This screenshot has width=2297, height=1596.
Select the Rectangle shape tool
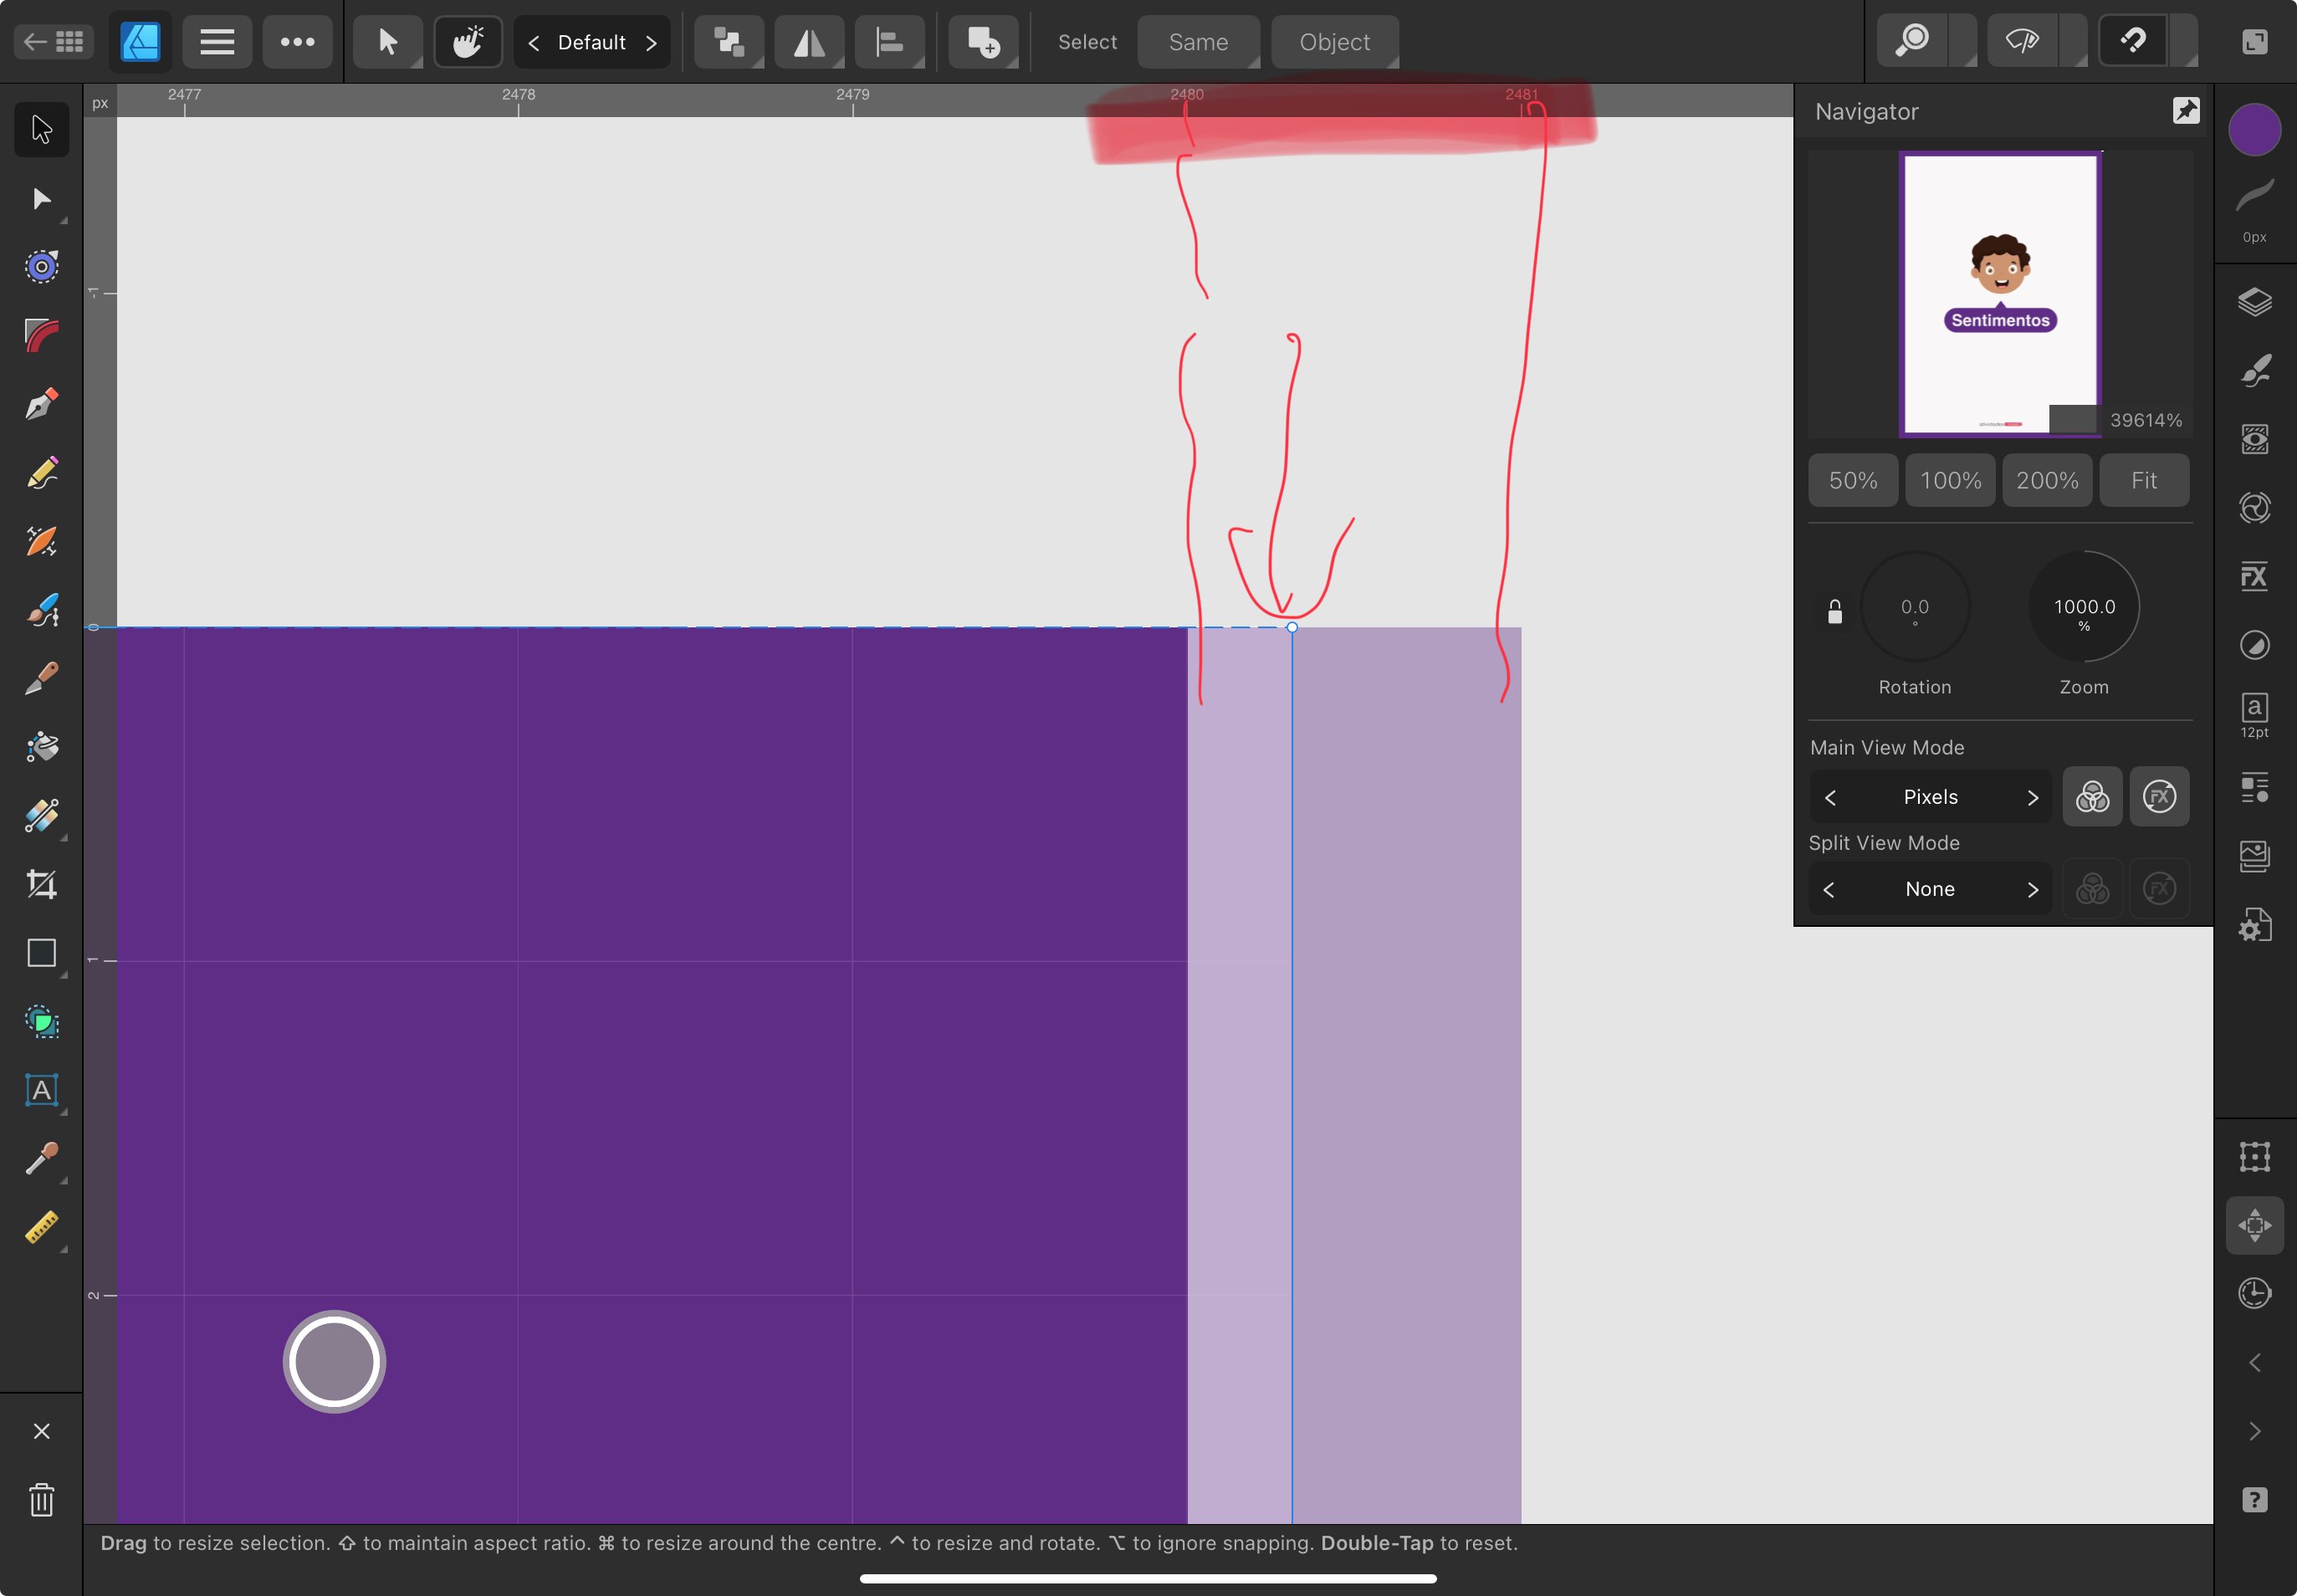point(41,953)
